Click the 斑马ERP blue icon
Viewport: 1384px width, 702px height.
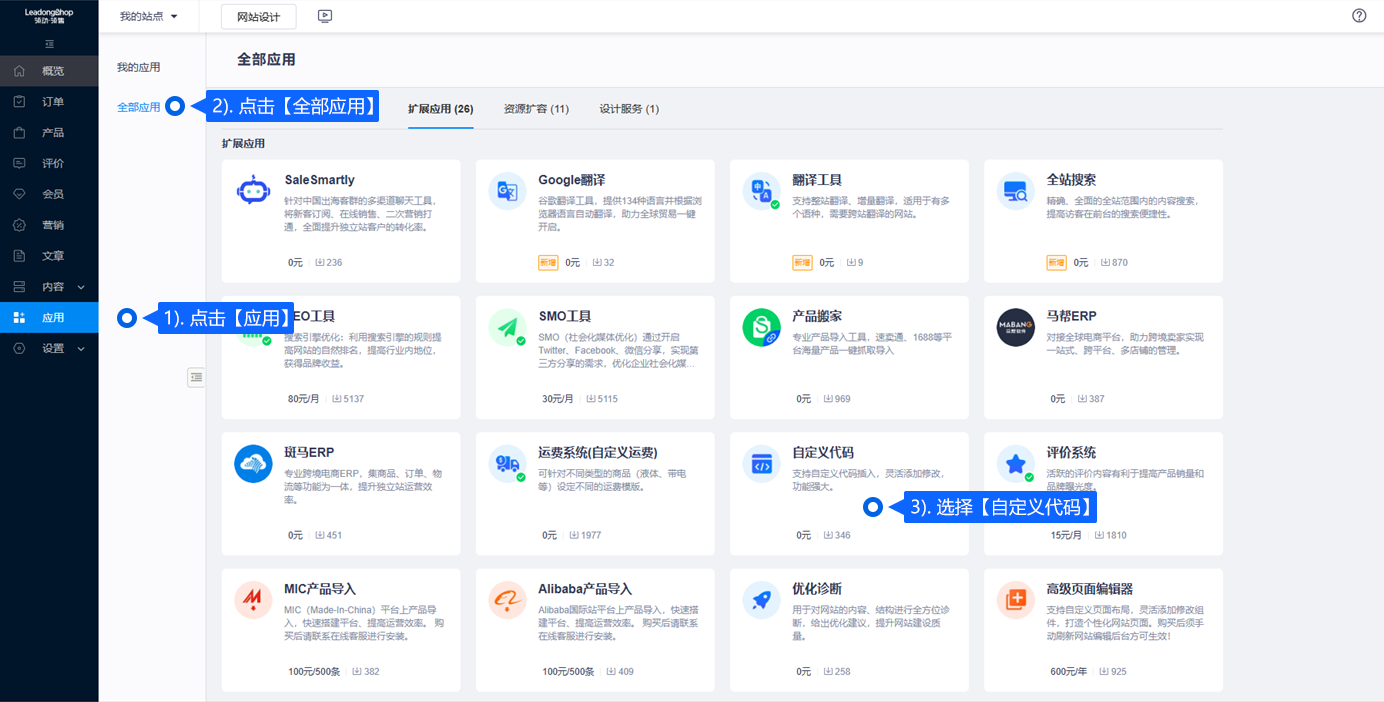254,464
